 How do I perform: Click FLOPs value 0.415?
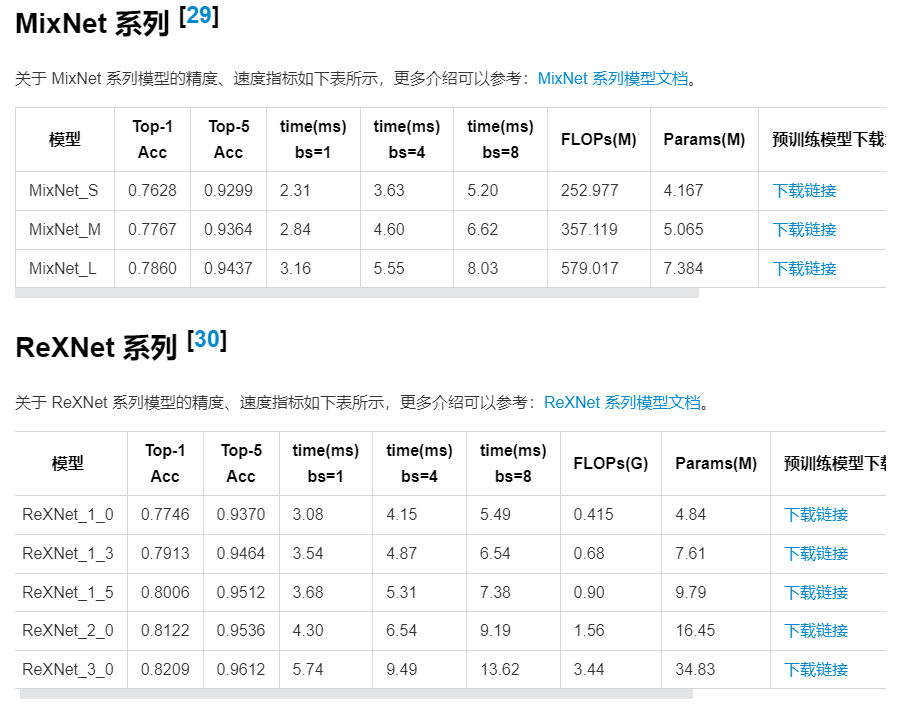coord(593,515)
